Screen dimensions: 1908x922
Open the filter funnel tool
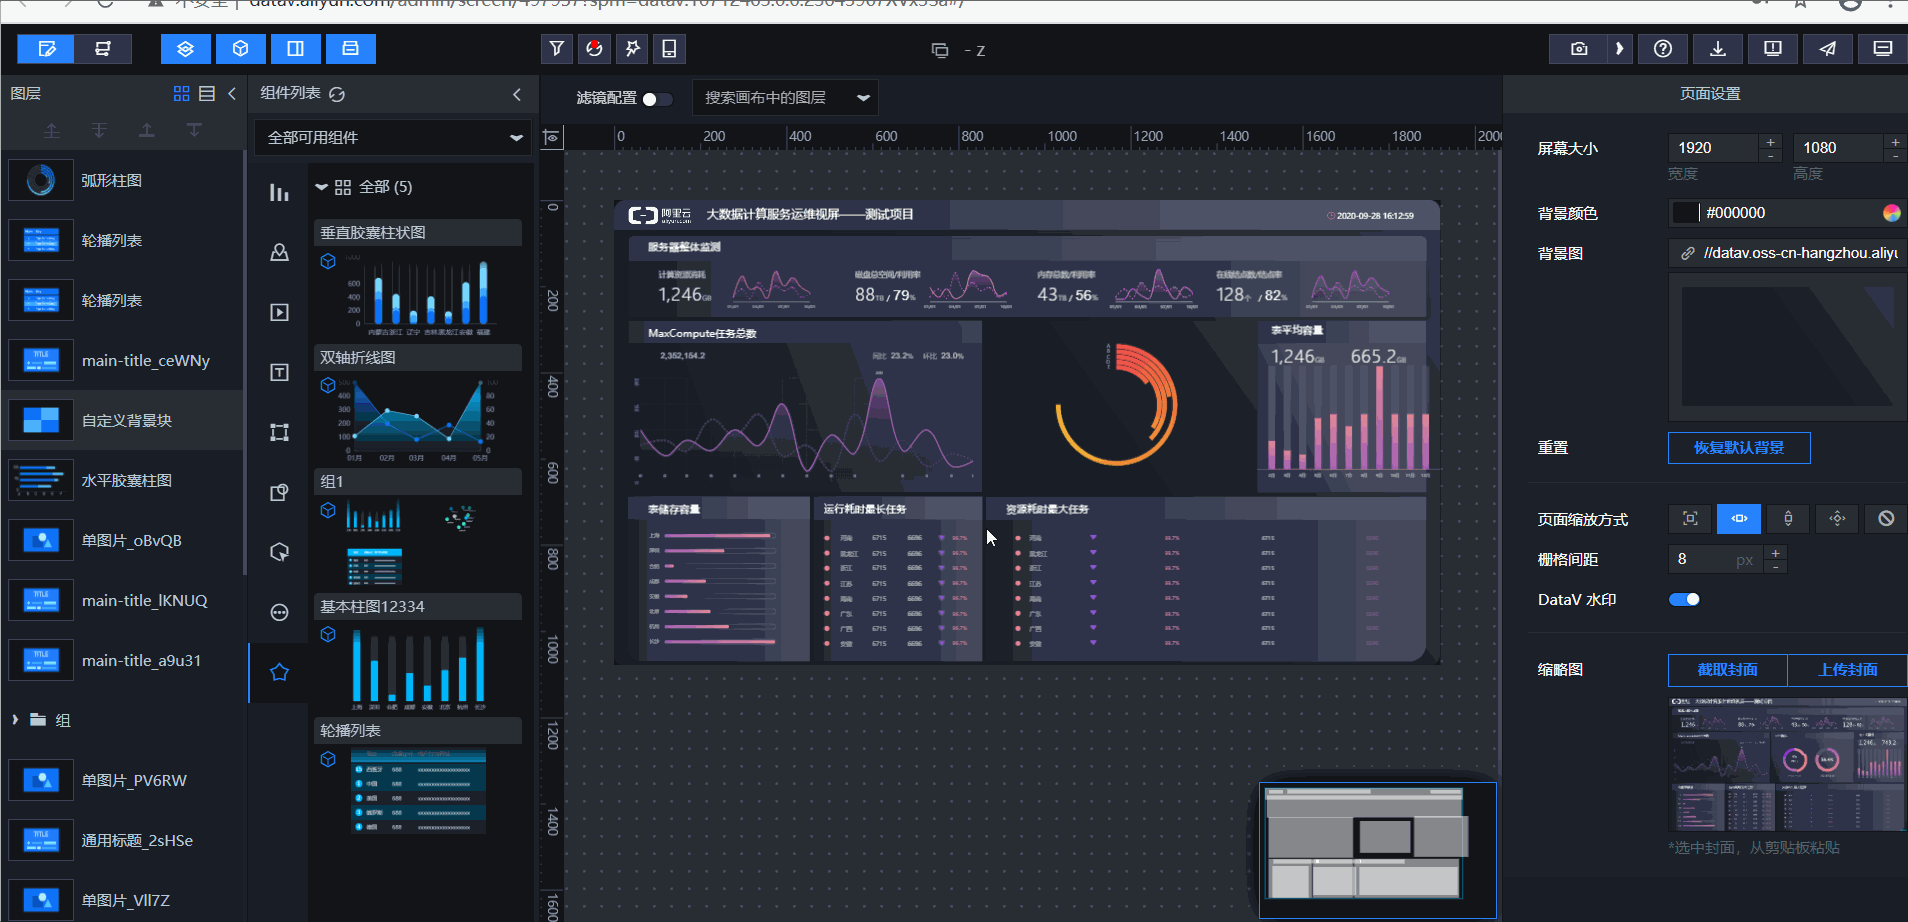coord(557,48)
